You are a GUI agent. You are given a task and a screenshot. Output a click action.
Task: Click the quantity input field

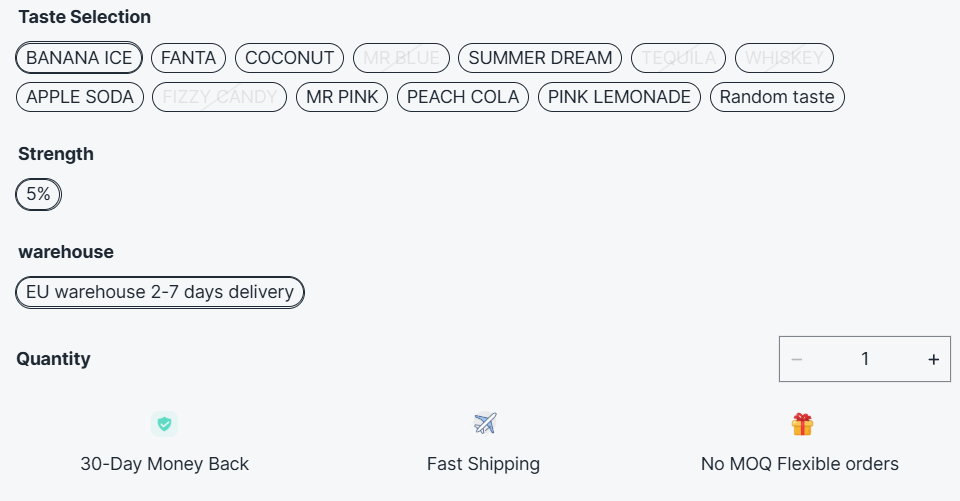pyautogui.click(x=865, y=359)
